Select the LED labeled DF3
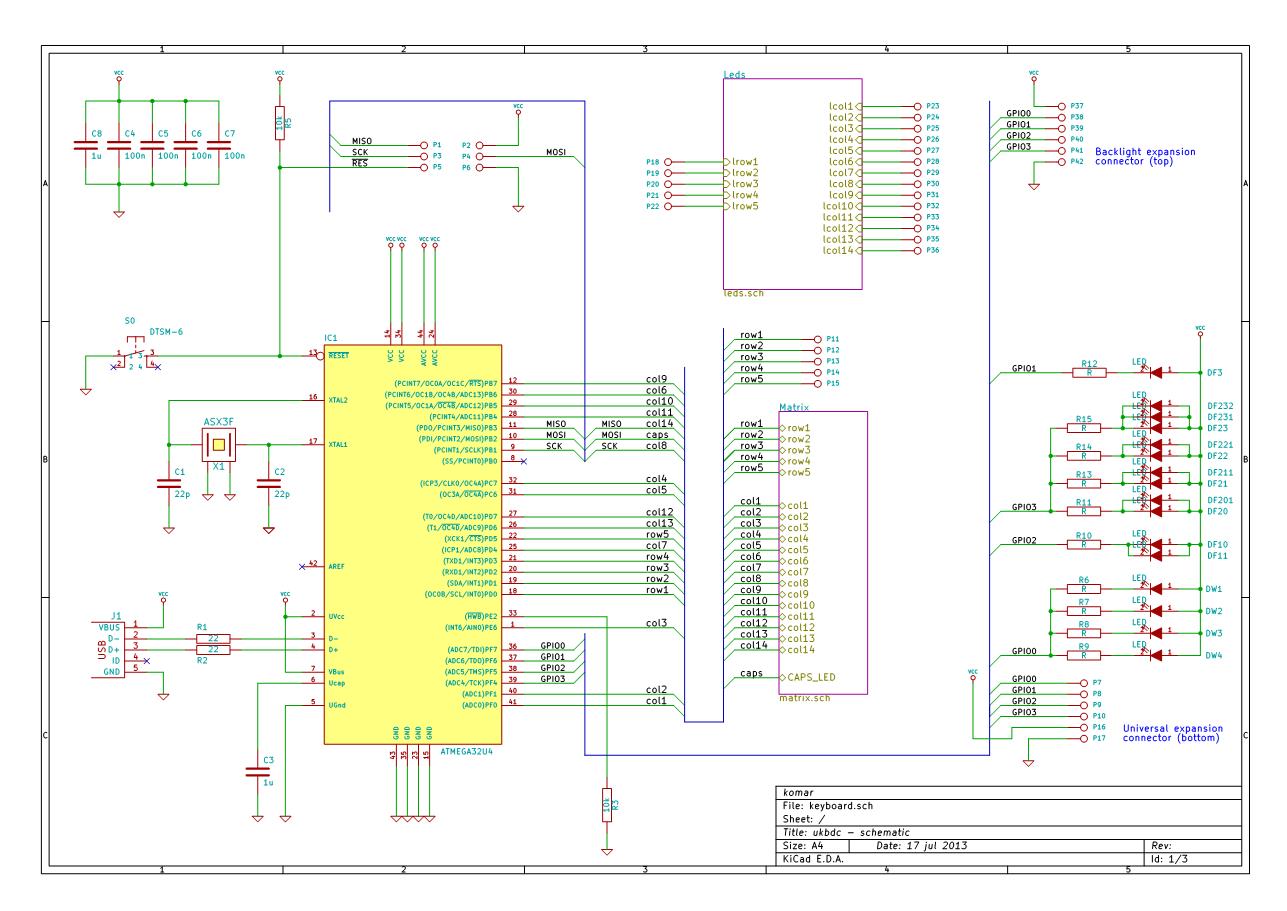The image size is (1287, 911). point(1153,371)
